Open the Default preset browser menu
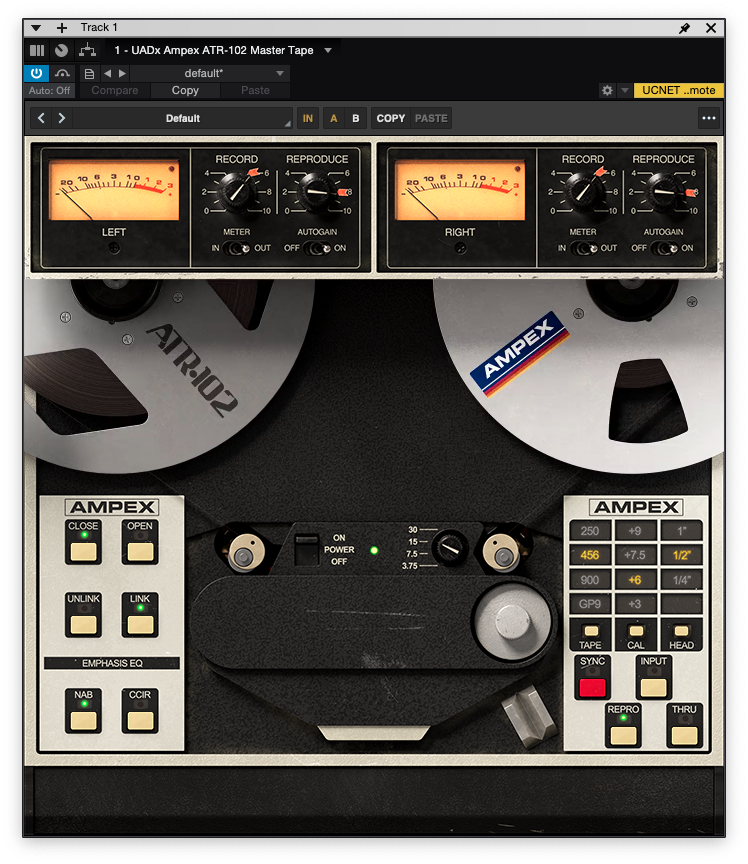The height and width of the screenshot is (864, 748). [x=182, y=118]
